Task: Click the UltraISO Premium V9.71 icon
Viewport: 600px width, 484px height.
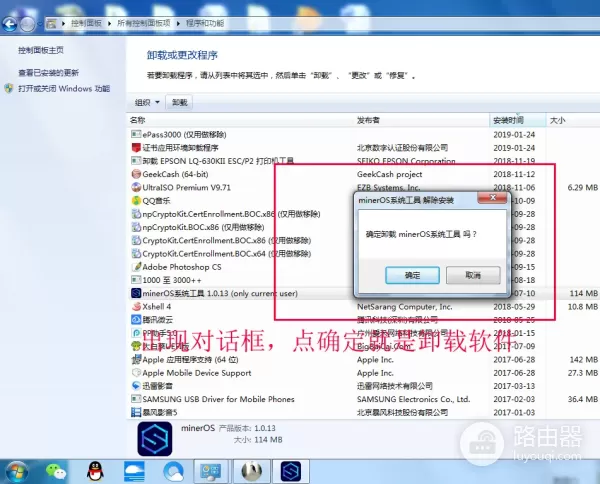Action: click(x=136, y=187)
